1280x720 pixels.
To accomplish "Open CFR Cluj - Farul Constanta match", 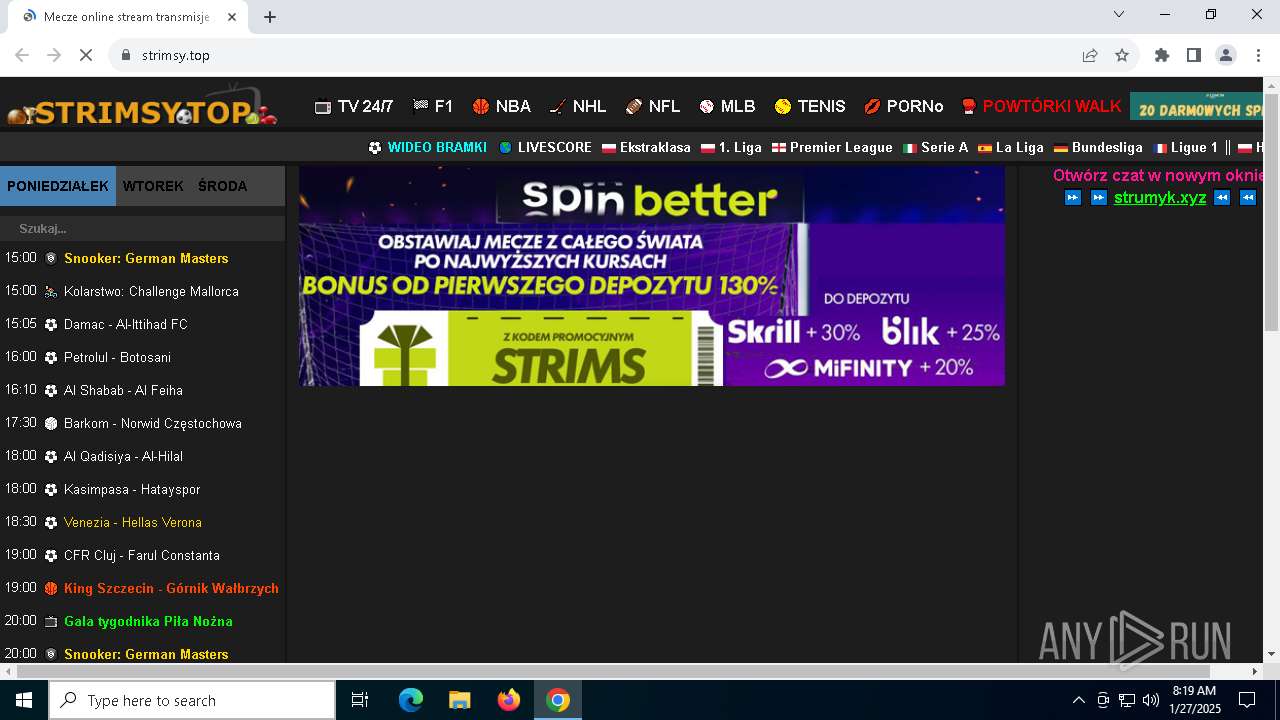I will pos(142,555).
